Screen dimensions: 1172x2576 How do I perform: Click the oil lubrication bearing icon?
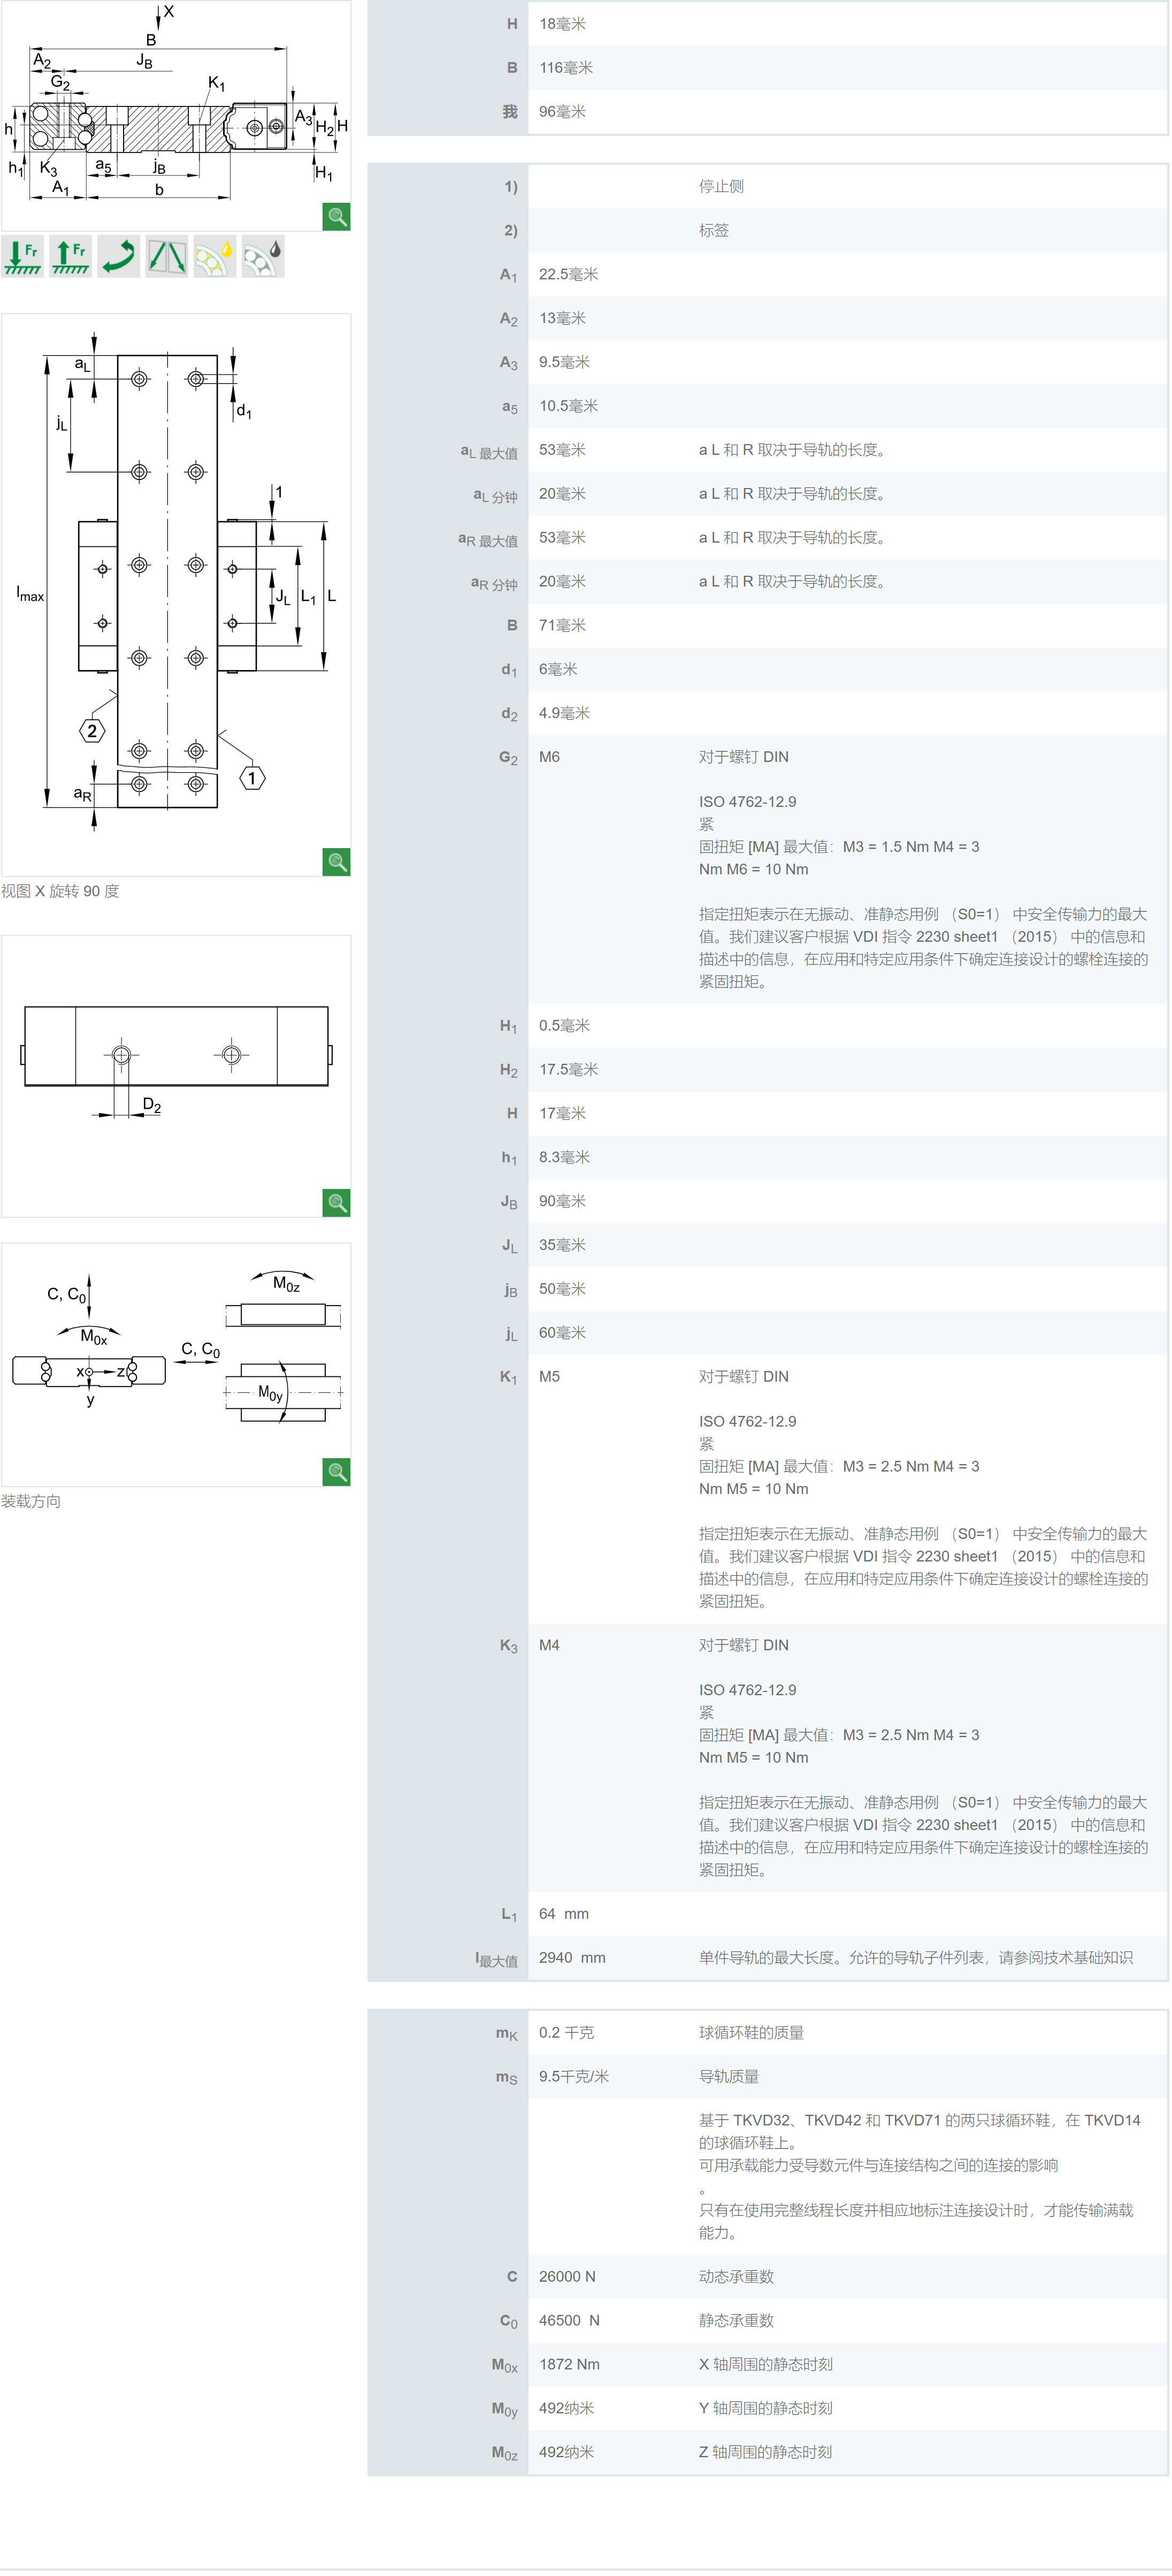point(214,257)
